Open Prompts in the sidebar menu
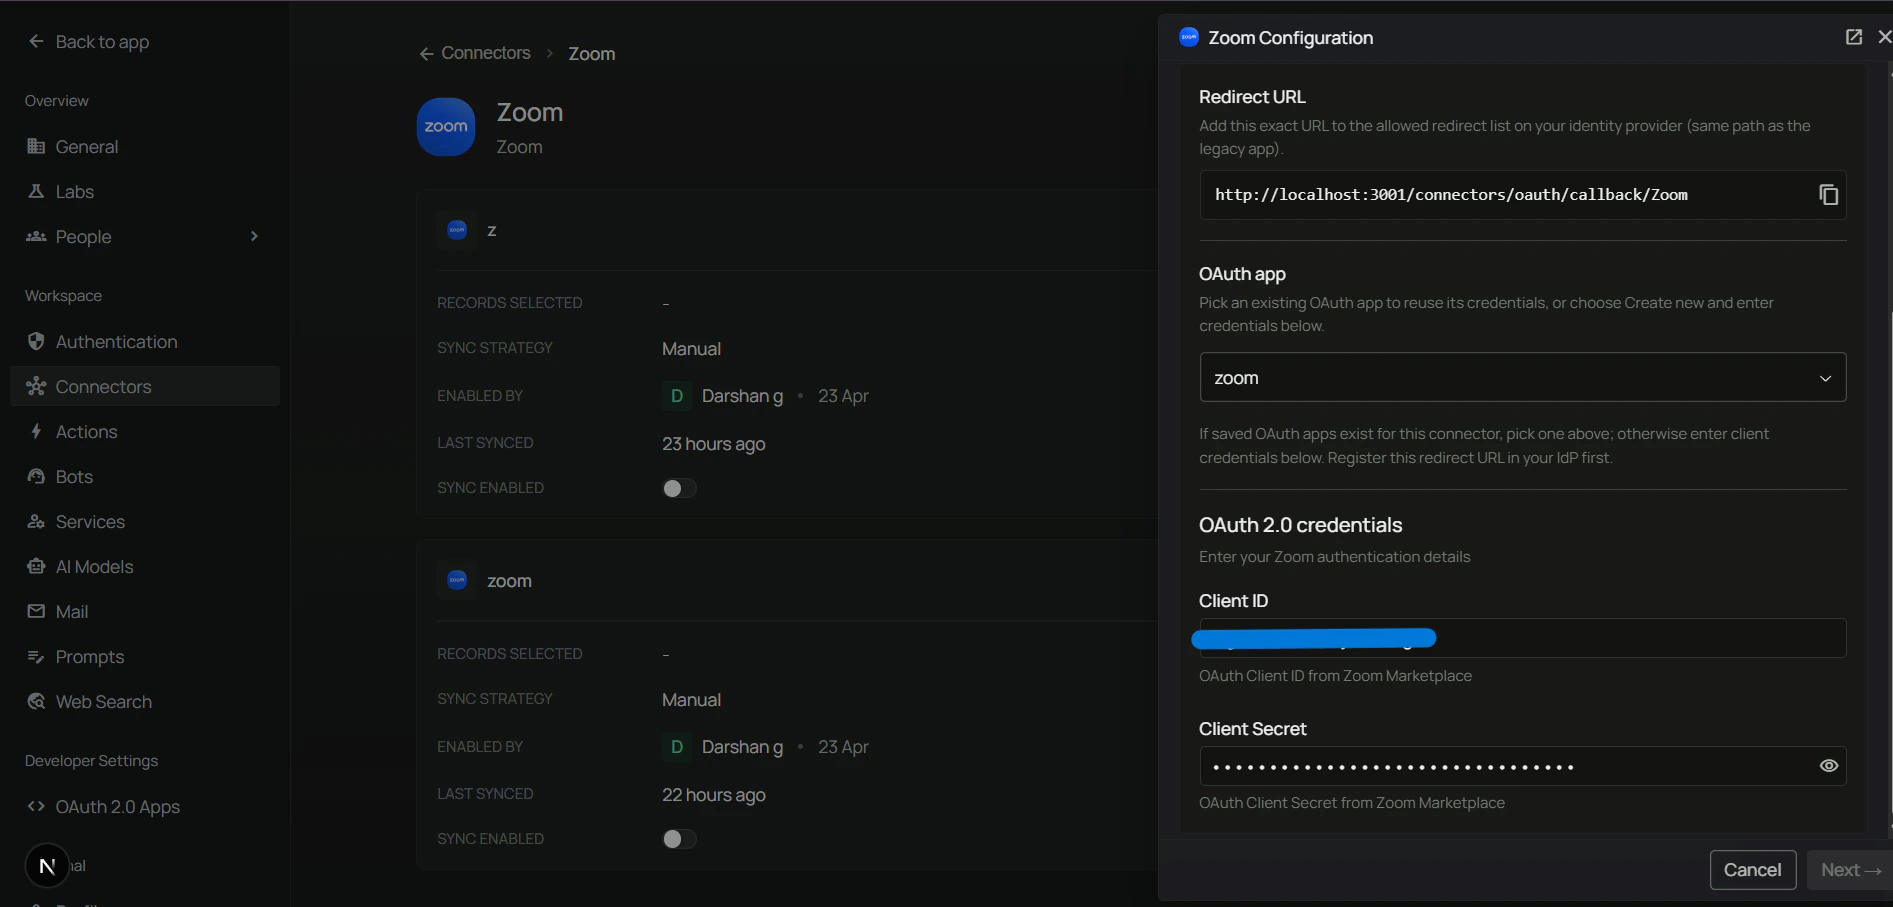 [145, 656]
